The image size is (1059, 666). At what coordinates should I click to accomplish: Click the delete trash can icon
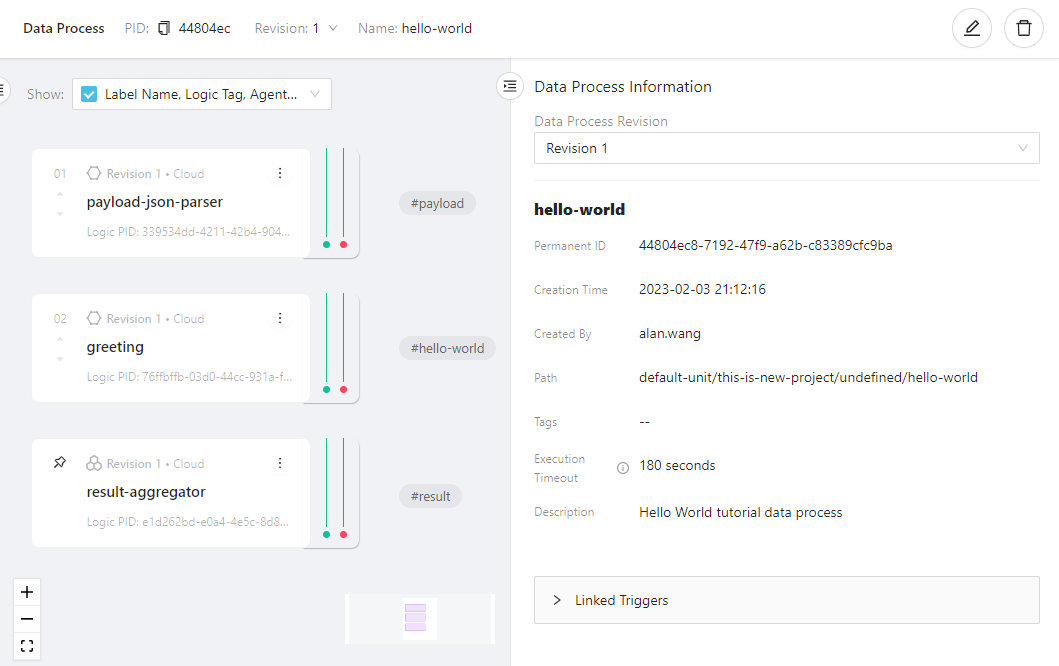coord(1023,28)
